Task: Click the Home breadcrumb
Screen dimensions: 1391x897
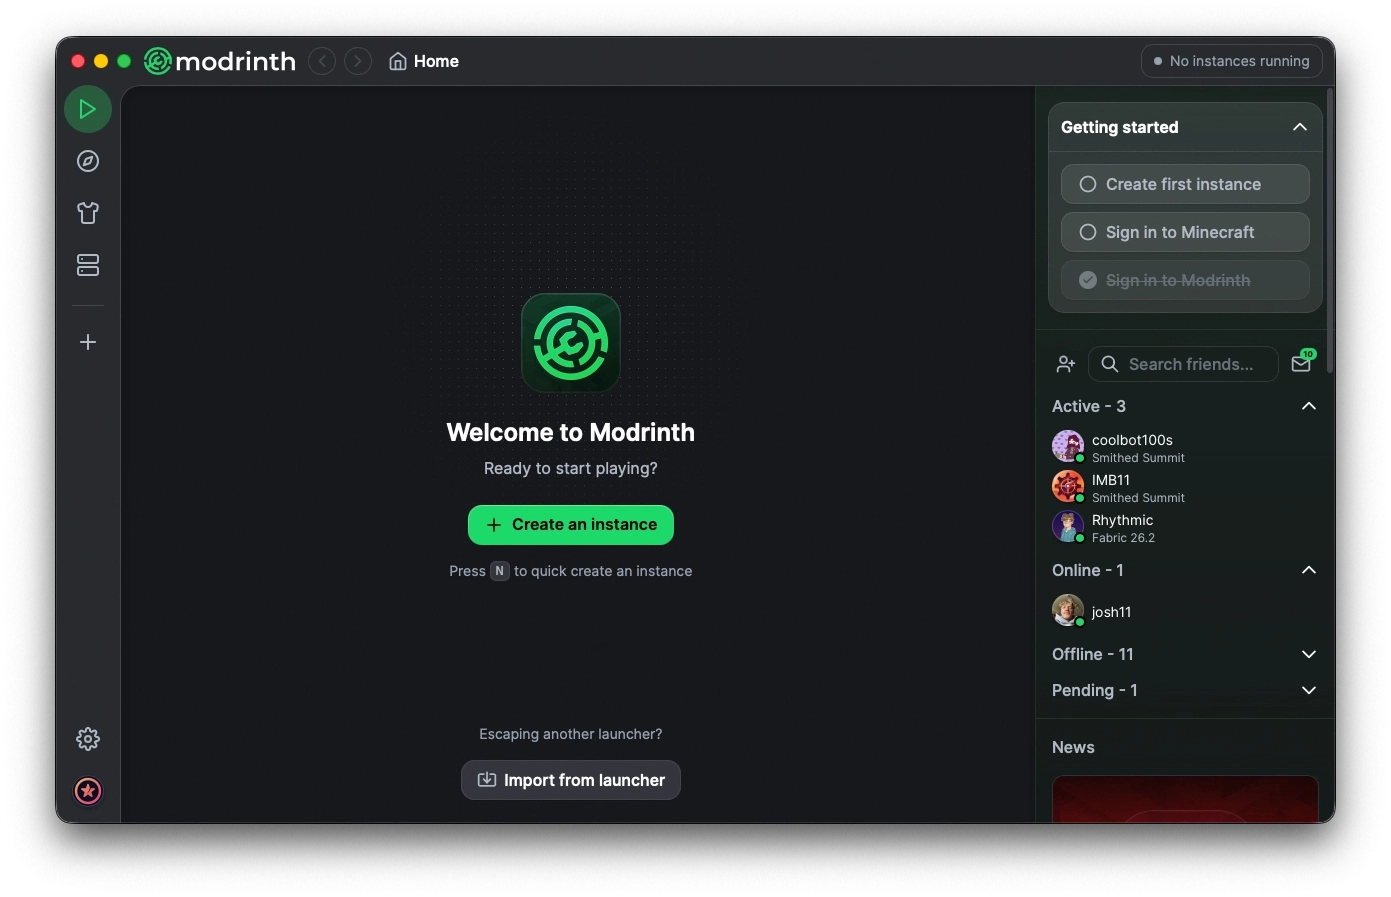Action: pos(424,61)
